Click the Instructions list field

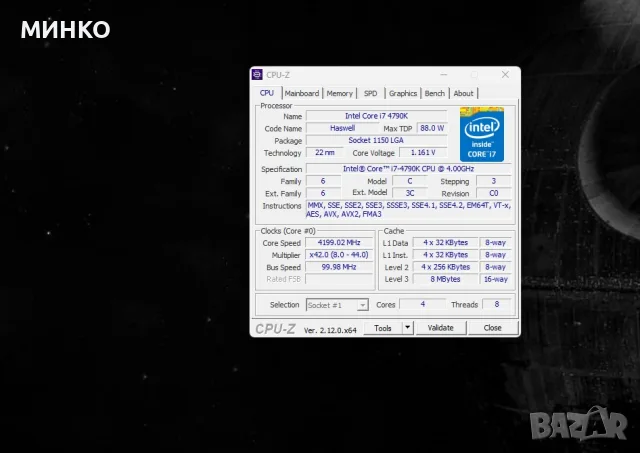pyautogui.click(x=408, y=210)
